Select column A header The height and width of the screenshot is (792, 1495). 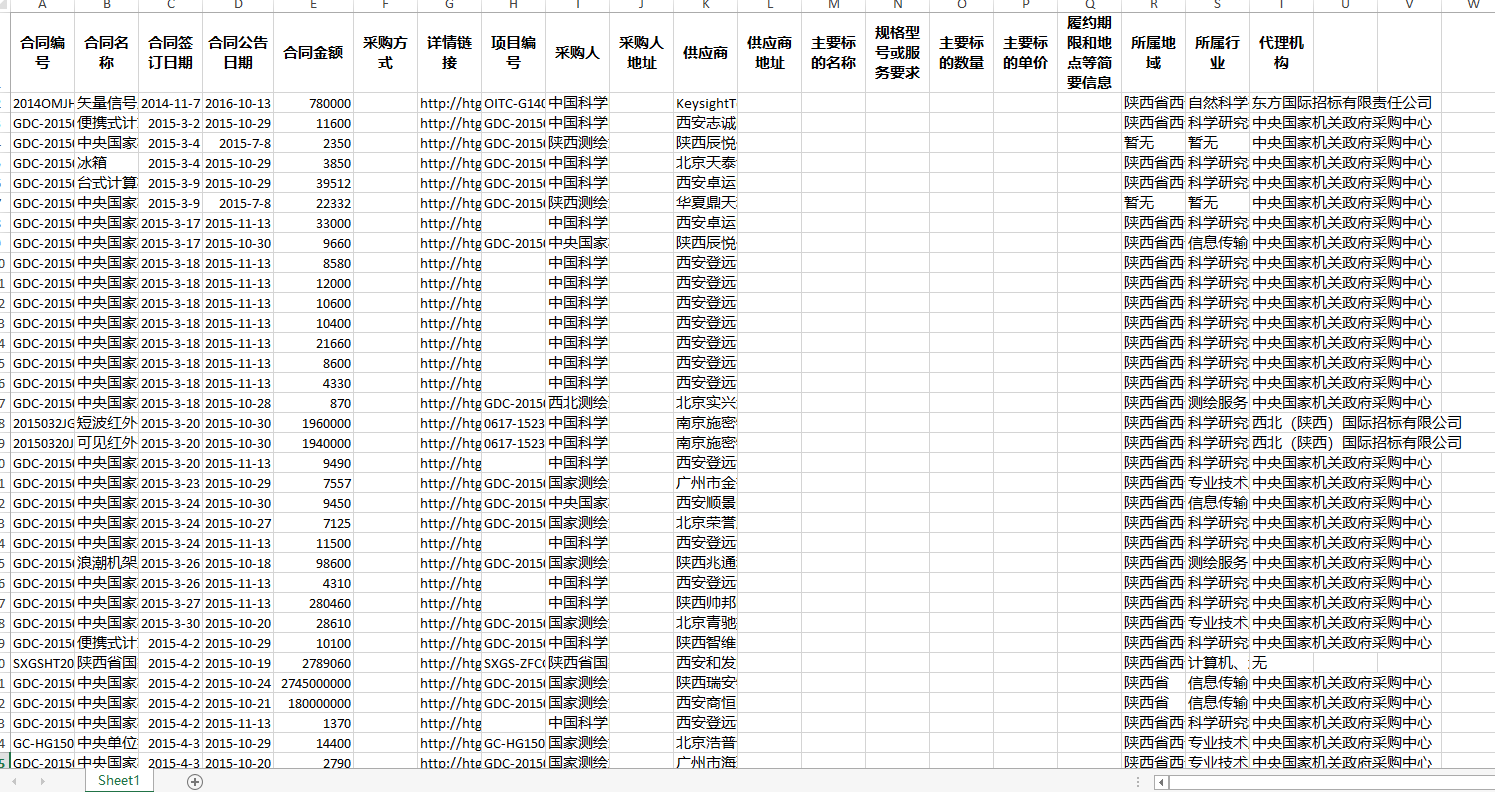click(42, 5)
